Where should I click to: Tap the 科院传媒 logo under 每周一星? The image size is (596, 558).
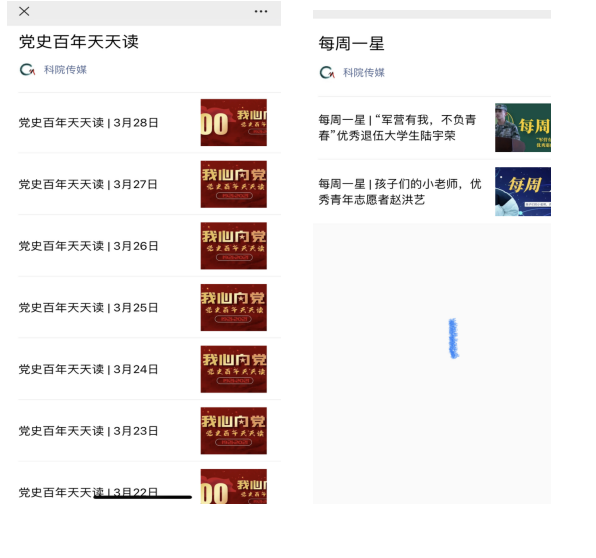click(x=327, y=72)
